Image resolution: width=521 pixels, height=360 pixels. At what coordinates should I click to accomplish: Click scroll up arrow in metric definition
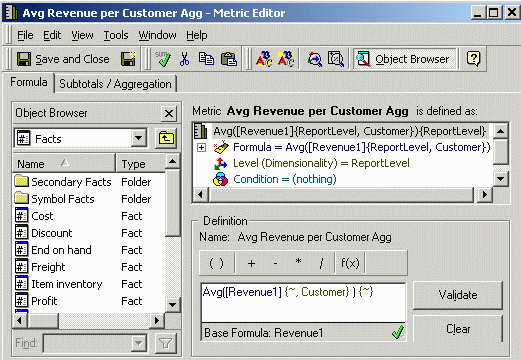click(x=501, y=131)
